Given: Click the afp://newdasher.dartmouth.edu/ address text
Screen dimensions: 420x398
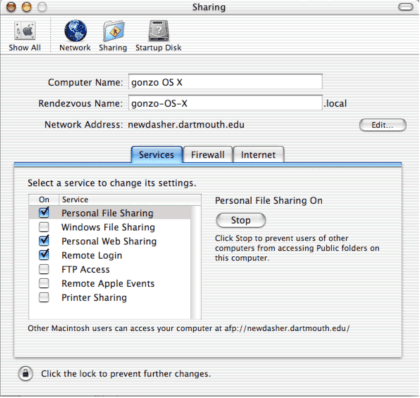Looking at the screenshot, I should 287,328.
